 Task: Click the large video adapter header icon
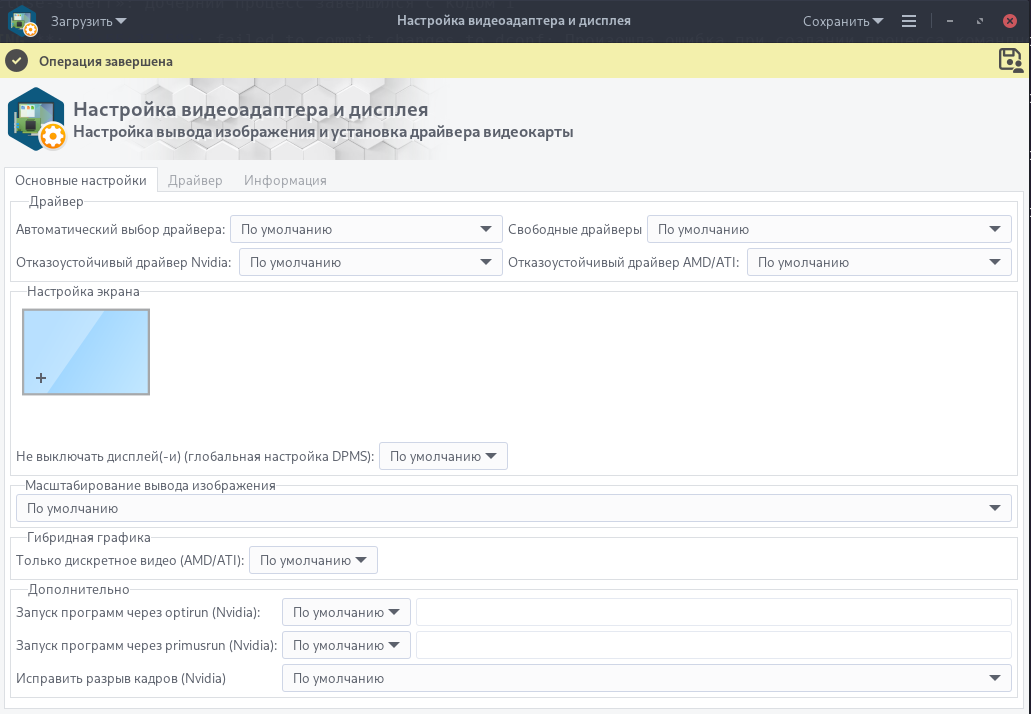click(x=37, y=120)
